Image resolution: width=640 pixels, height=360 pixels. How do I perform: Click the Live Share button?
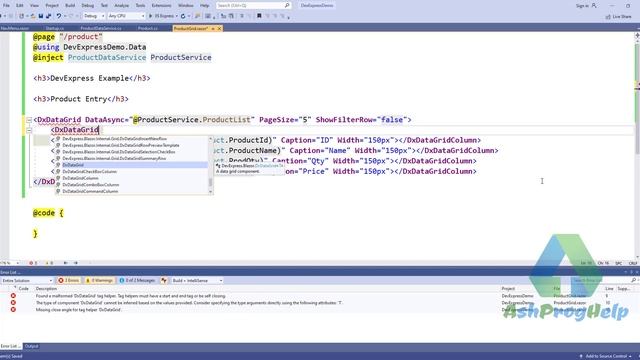pos(618,17)
